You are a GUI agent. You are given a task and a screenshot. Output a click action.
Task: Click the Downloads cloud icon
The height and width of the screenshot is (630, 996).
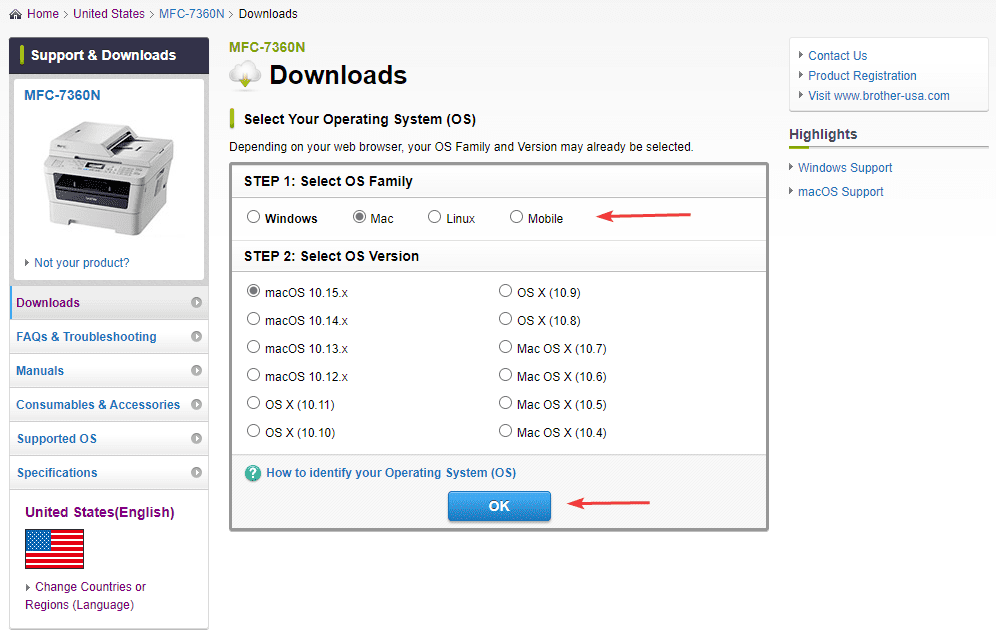pyautogui.click(x=245, y=76)
